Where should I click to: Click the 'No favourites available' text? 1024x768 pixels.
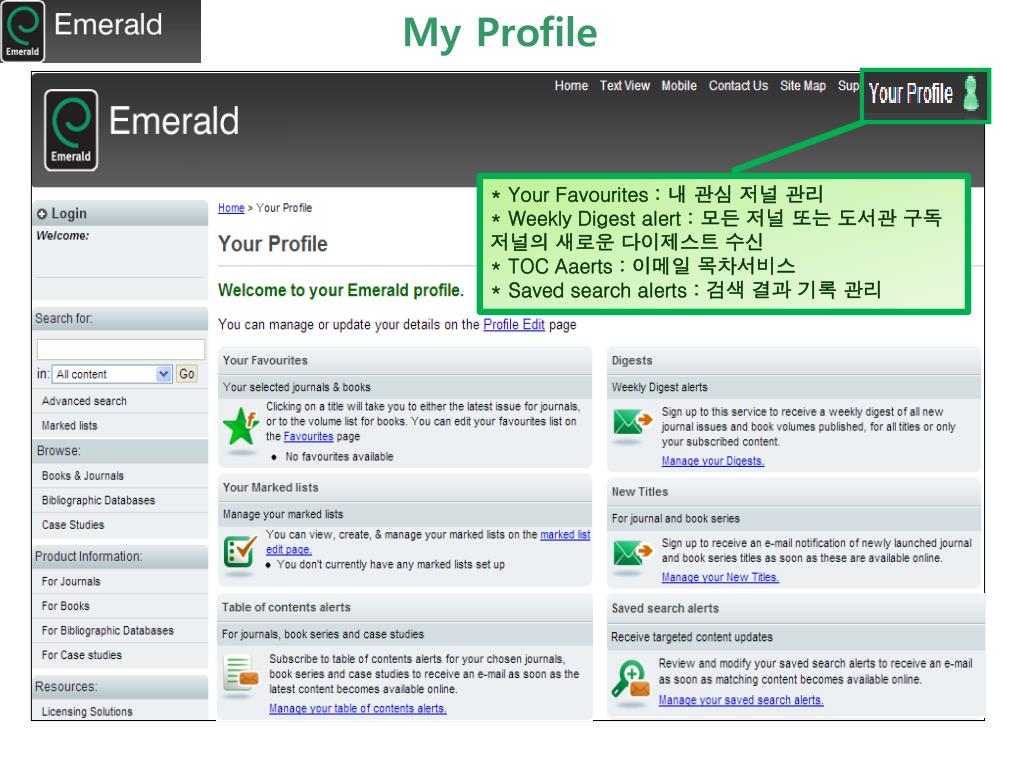339,456
